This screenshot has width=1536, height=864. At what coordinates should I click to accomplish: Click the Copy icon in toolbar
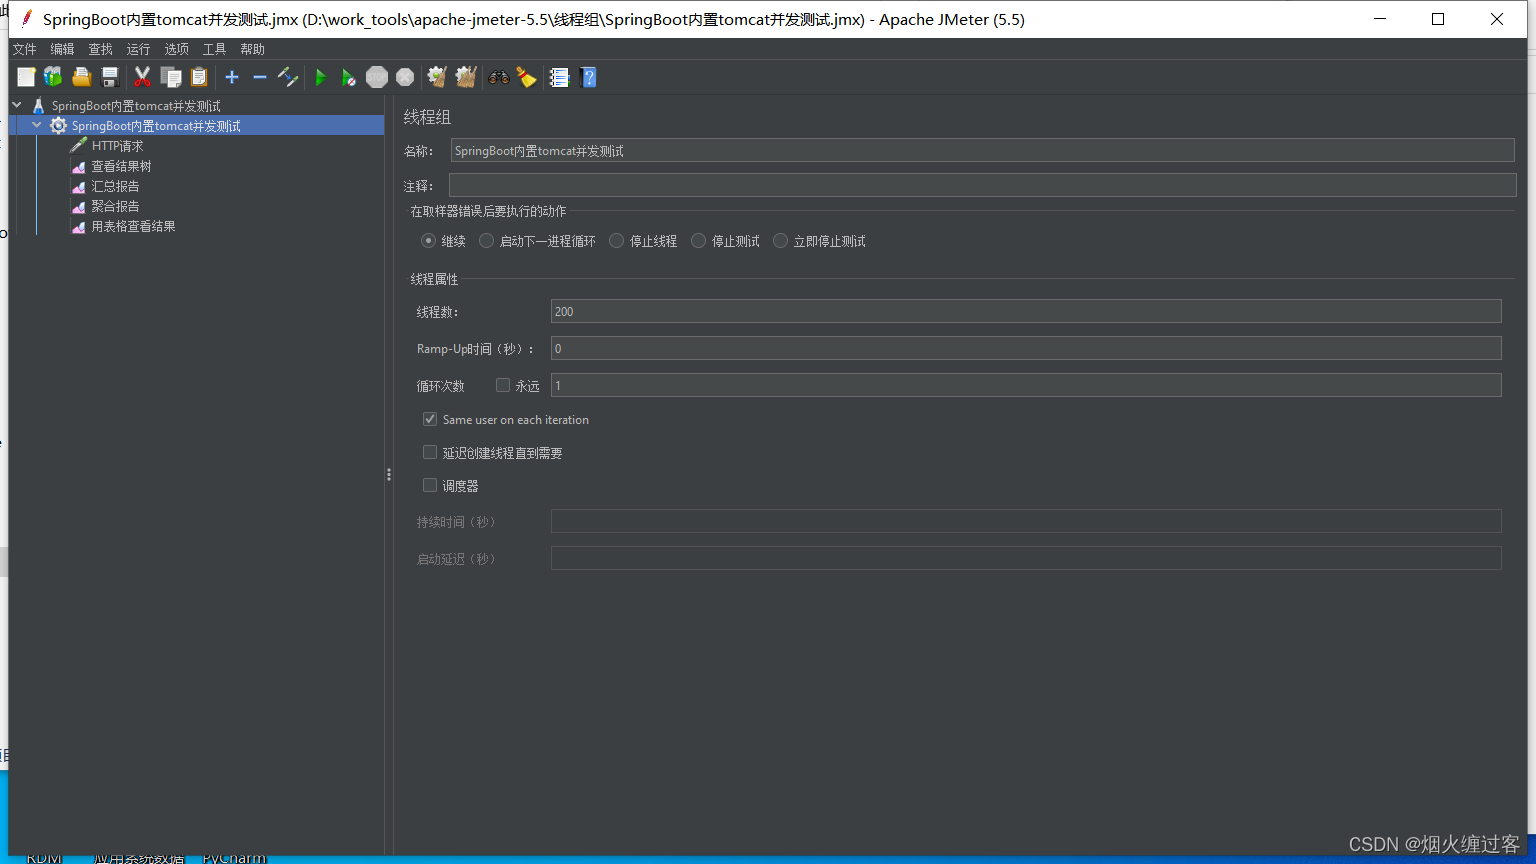click(171, 77)
